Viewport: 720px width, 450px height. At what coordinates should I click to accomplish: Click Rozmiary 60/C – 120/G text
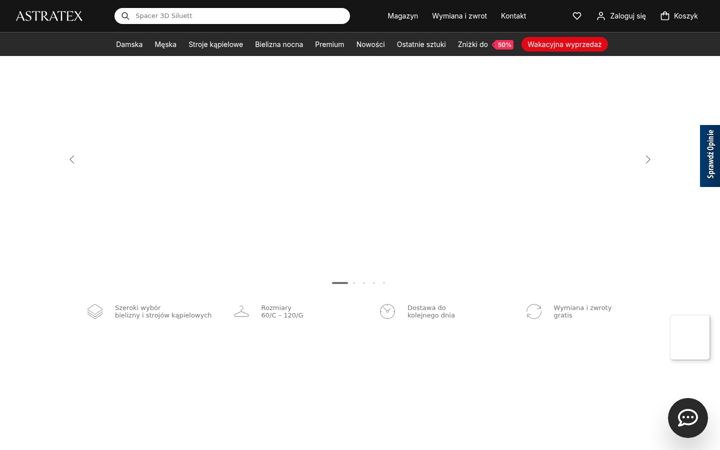[x=282, y=311]
